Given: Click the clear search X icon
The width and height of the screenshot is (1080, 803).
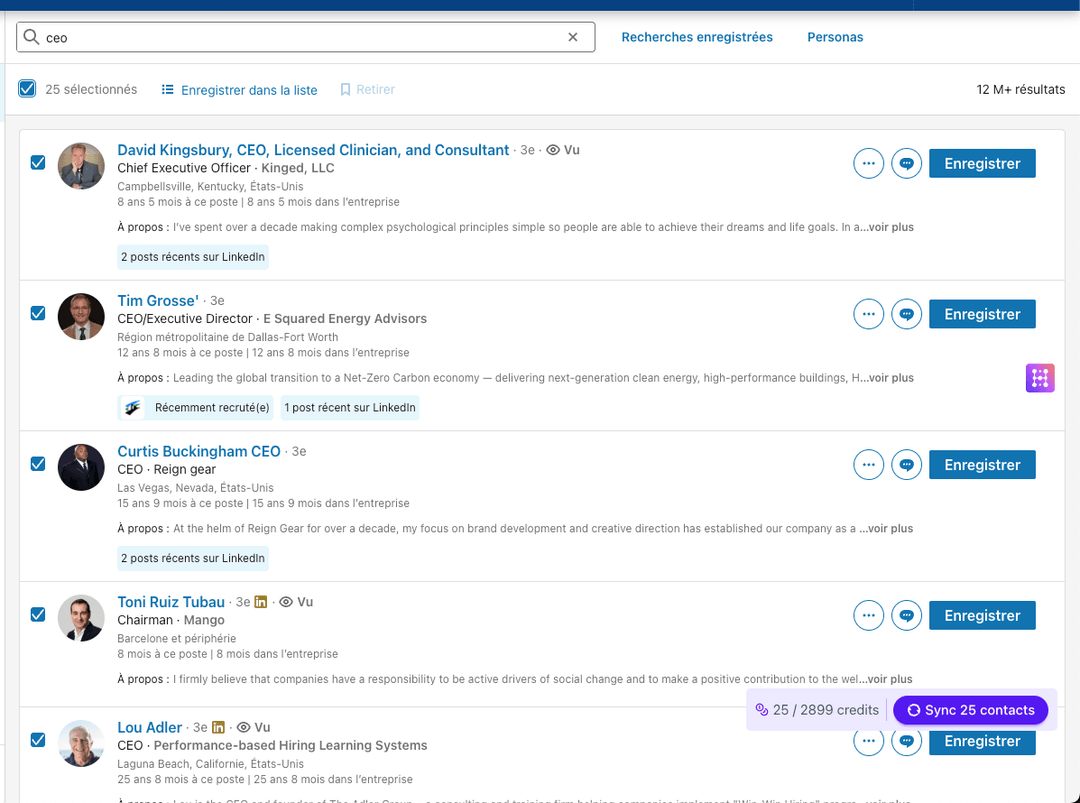Looking at the screenshot, I should click(573, 37).
